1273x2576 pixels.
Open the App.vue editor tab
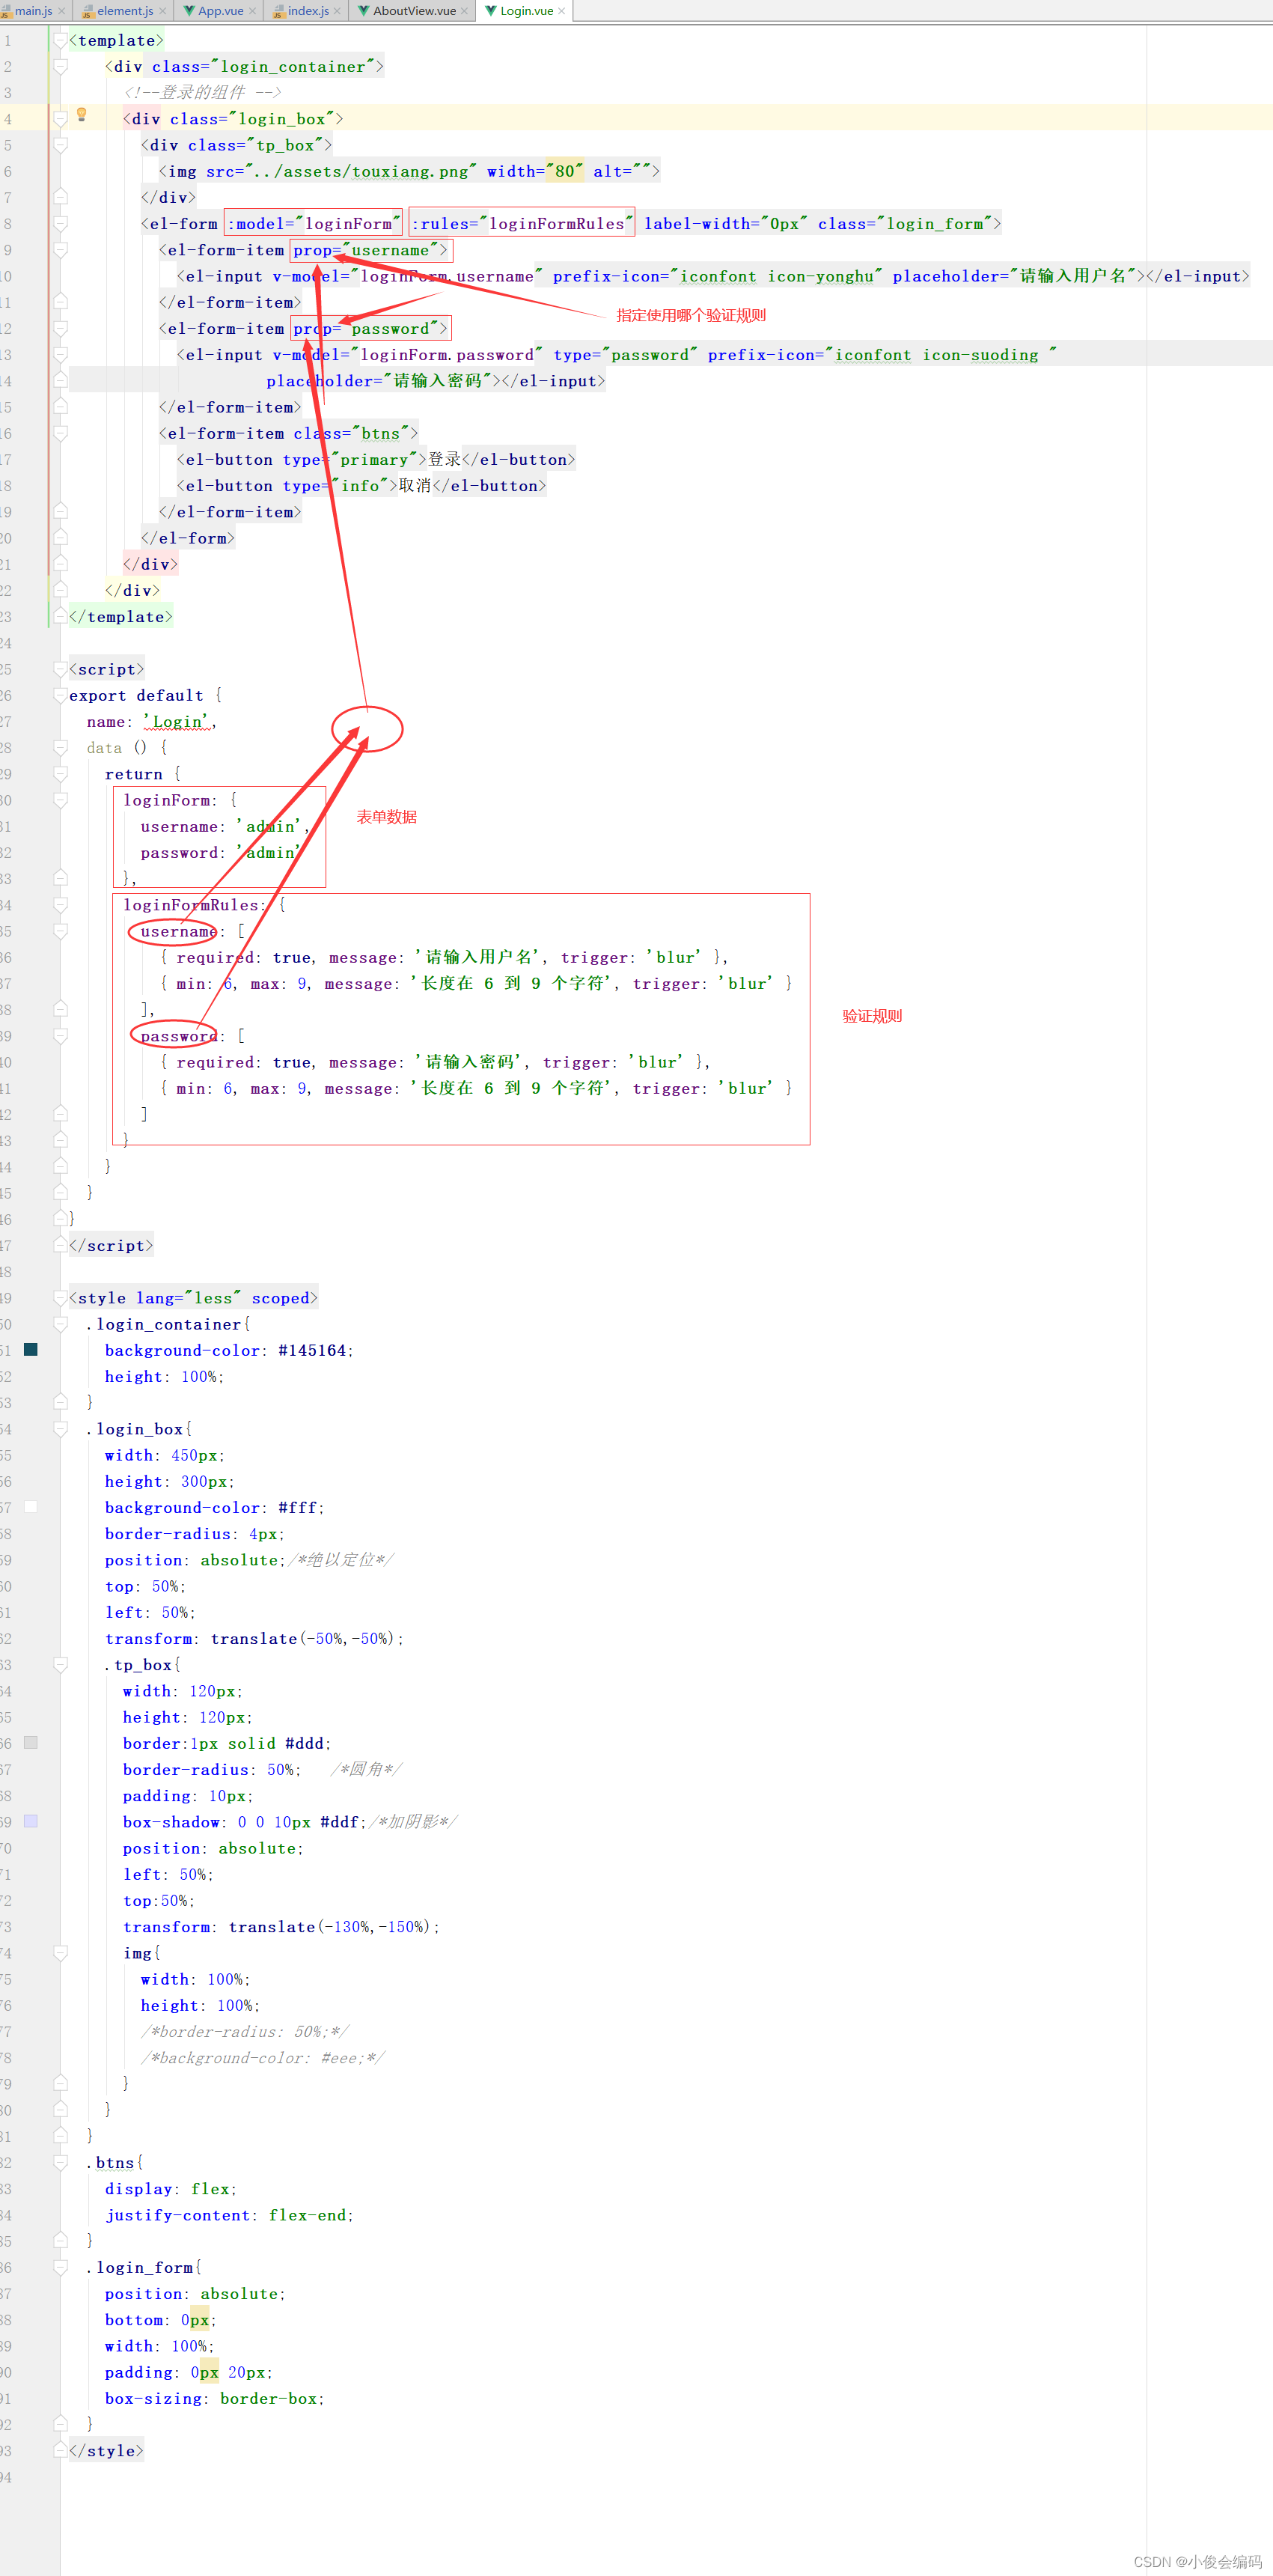pyautogui.click(x=220, y=11)
